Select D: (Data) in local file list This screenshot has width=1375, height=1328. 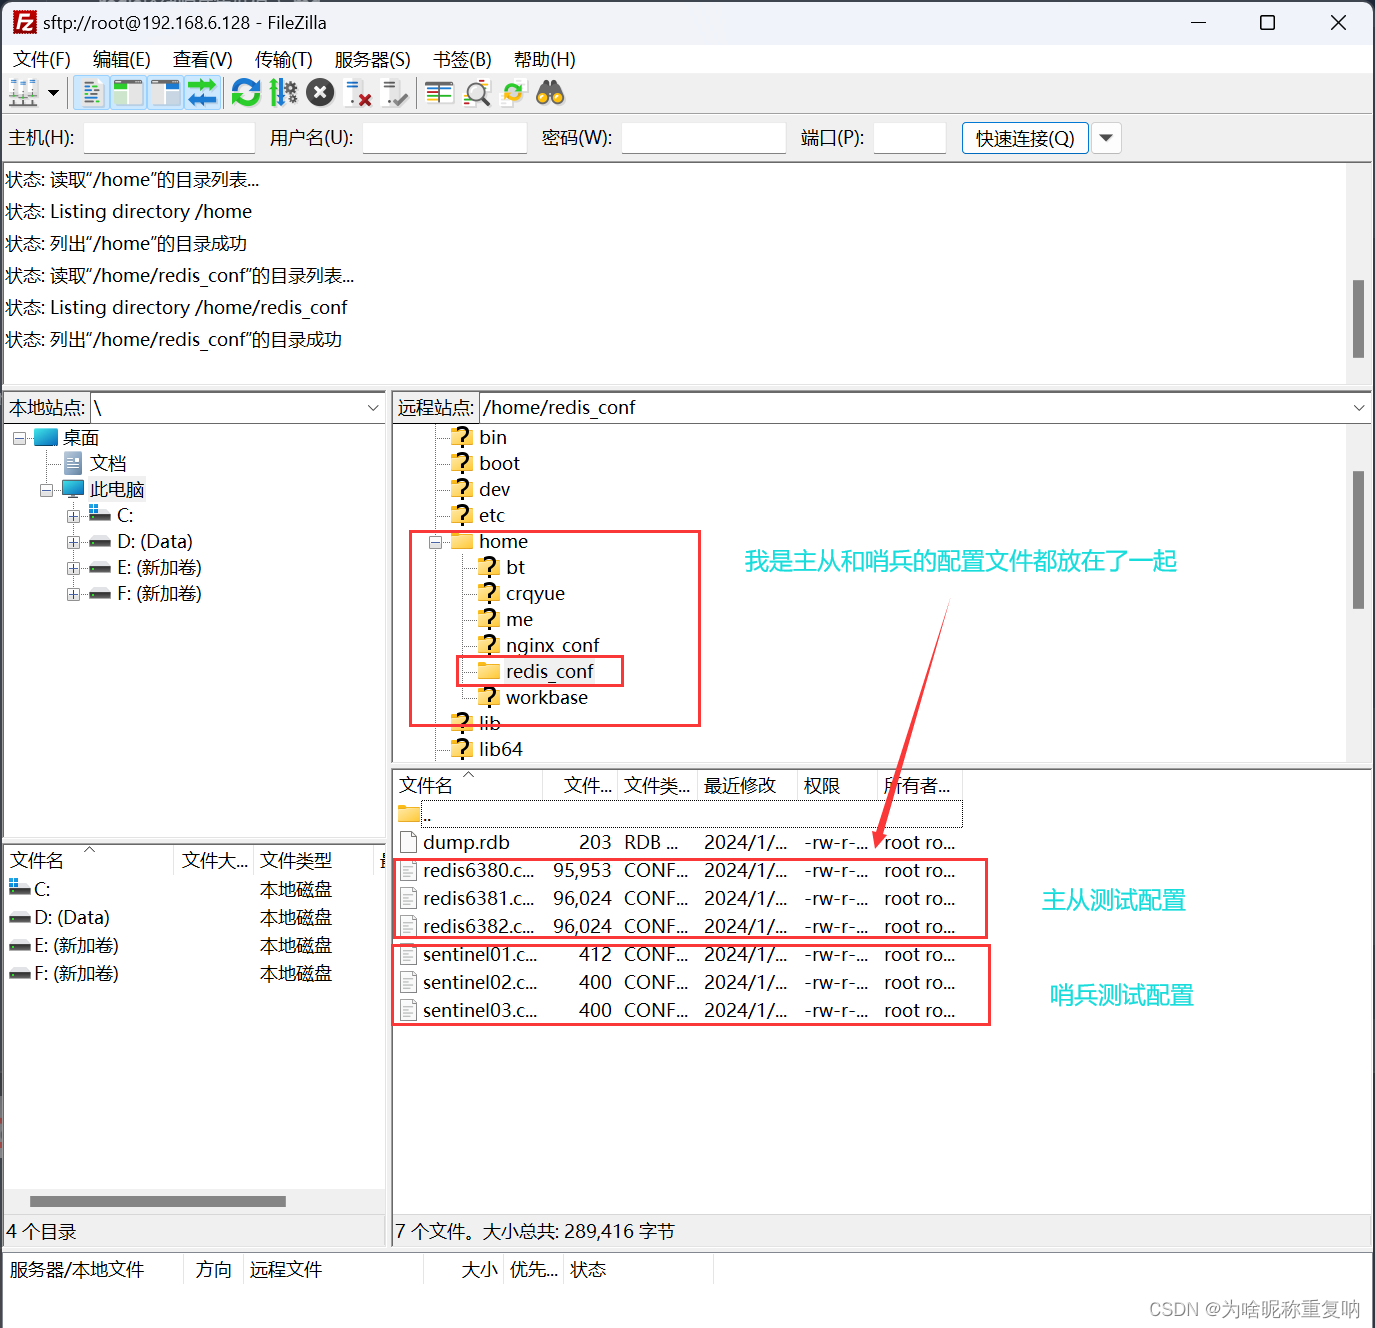[x=71, y=917]
